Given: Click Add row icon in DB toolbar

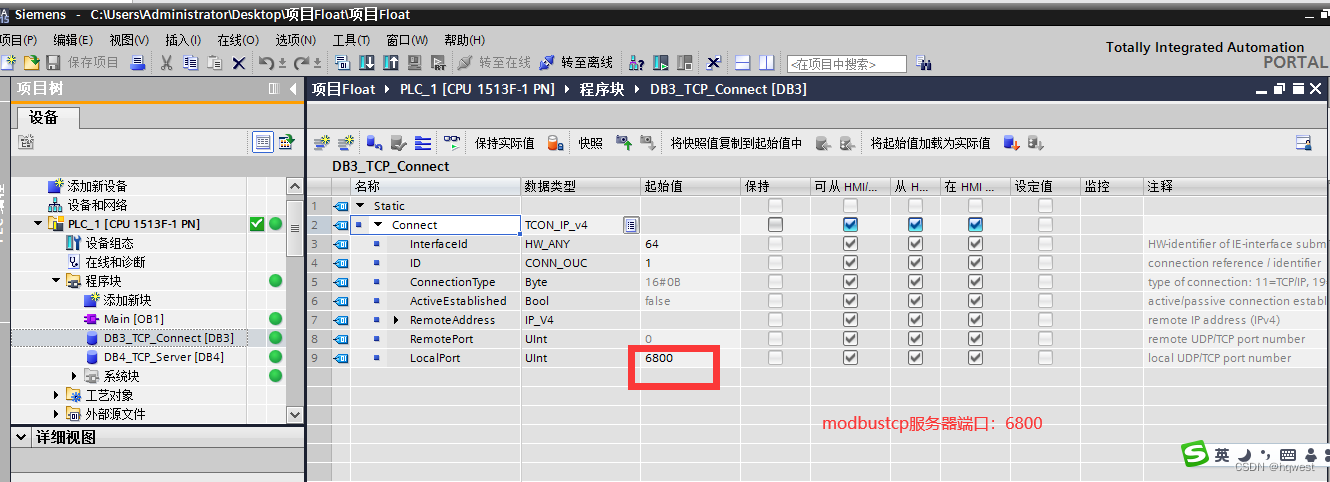Looking at the screenshot, I should (x=346, y=143).
